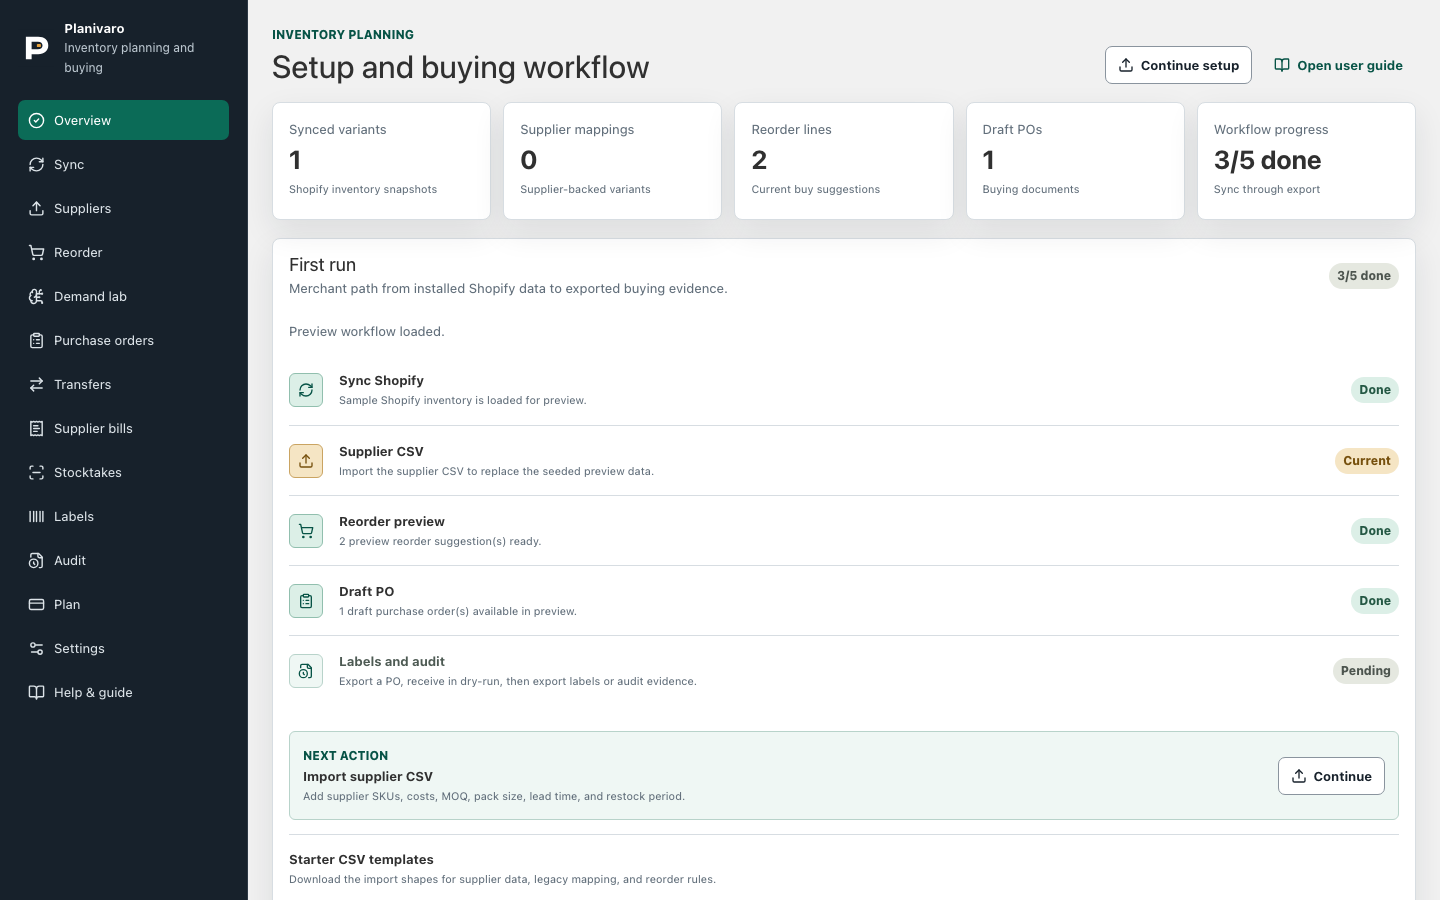Click the Done badge for Draft PO

(x=1375, y=601)
